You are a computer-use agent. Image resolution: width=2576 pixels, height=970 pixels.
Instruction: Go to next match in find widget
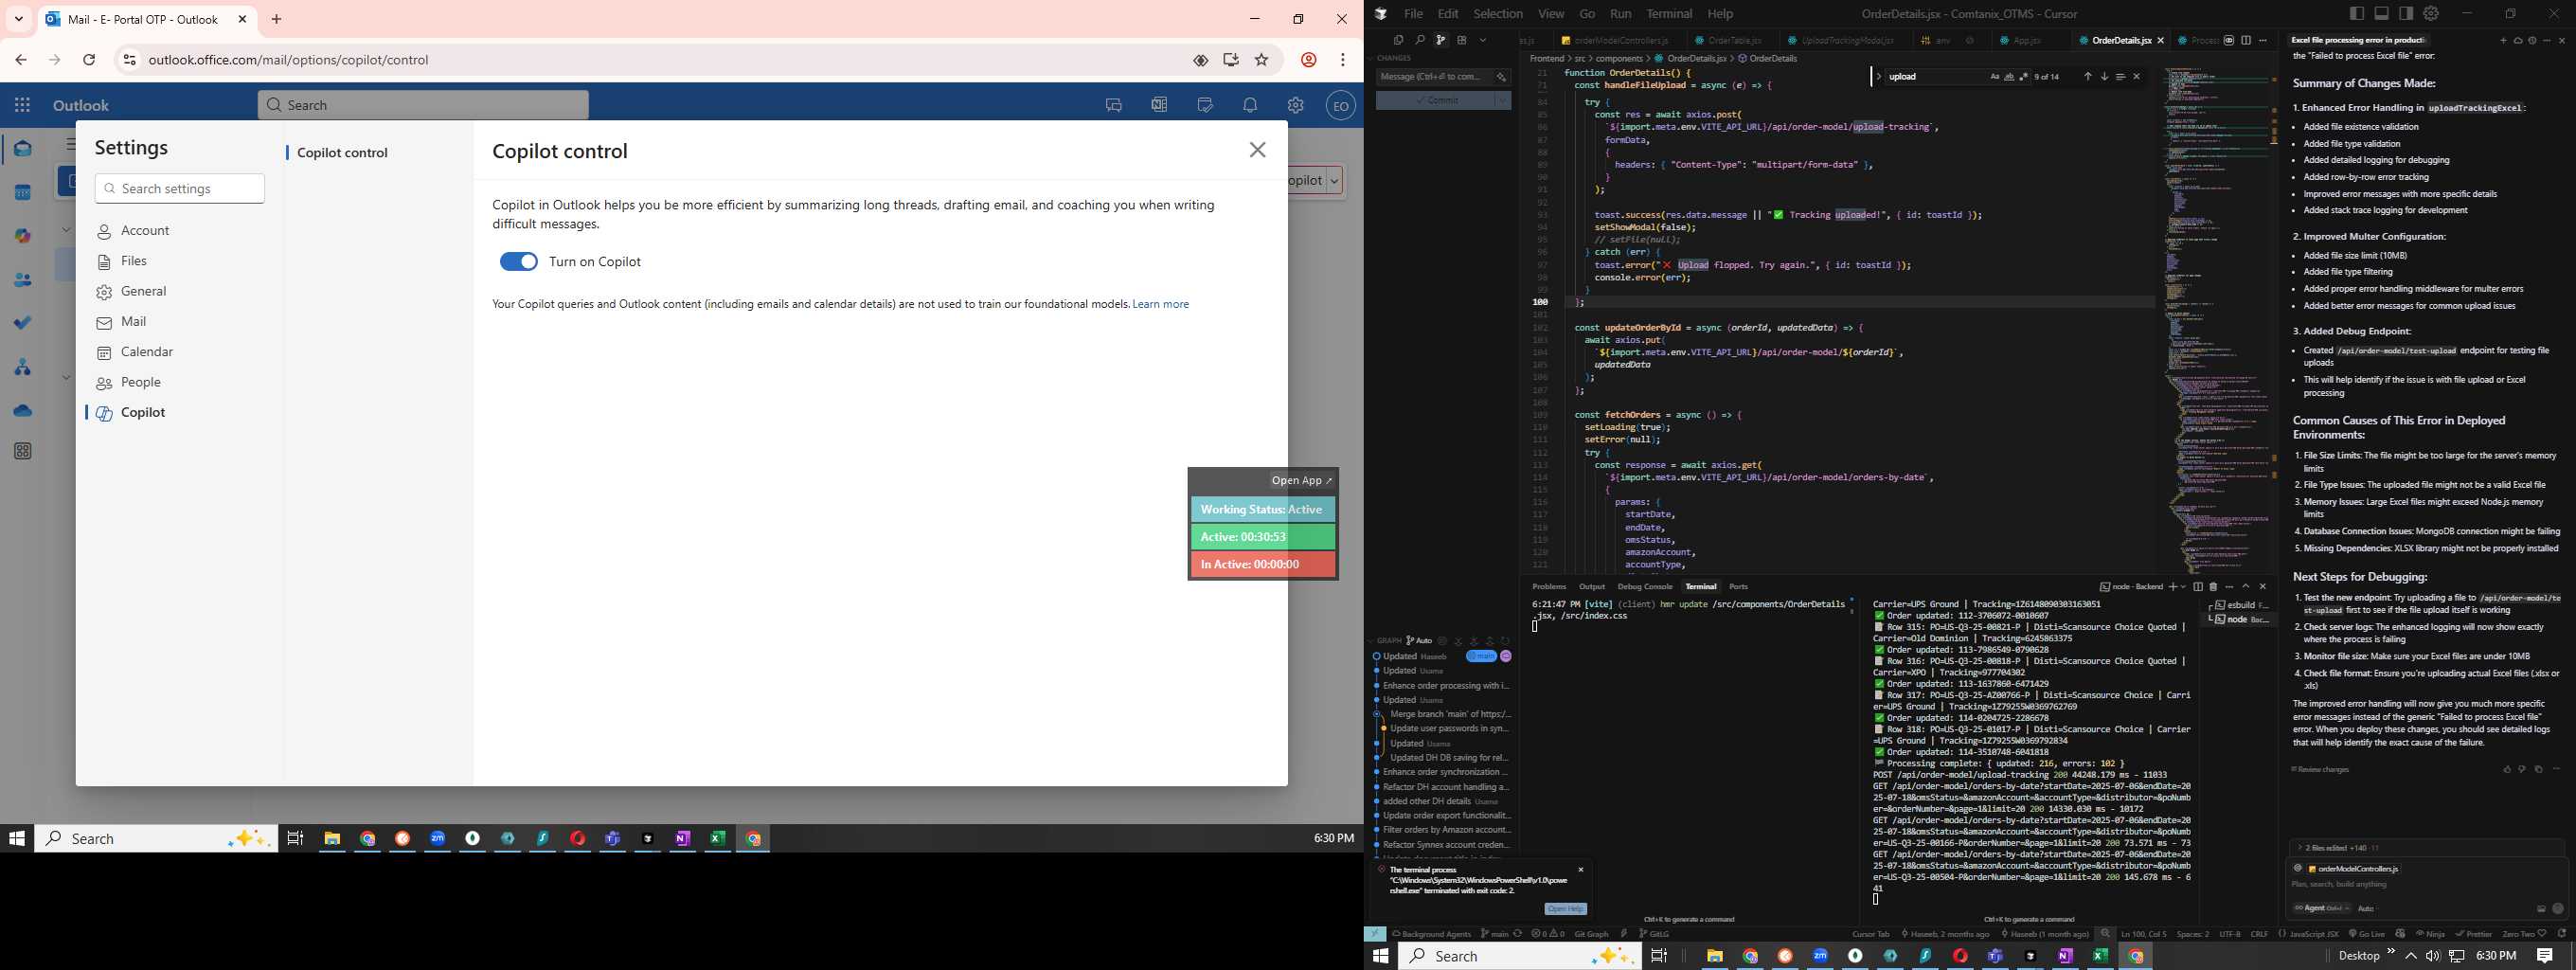(x=2104, y=77)
